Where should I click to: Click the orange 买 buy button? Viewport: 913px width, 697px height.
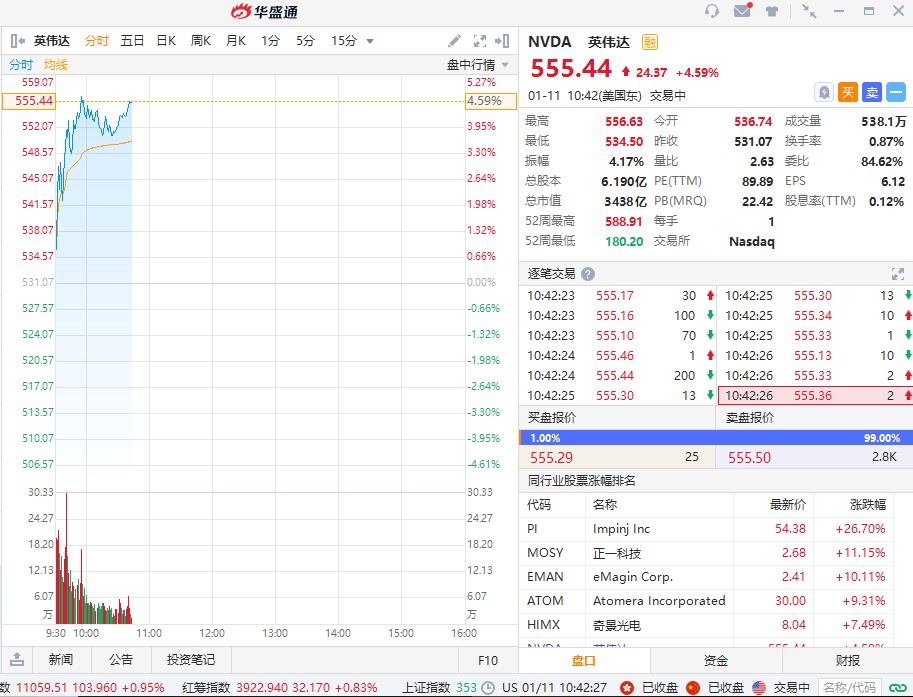[x=847, y=93]
